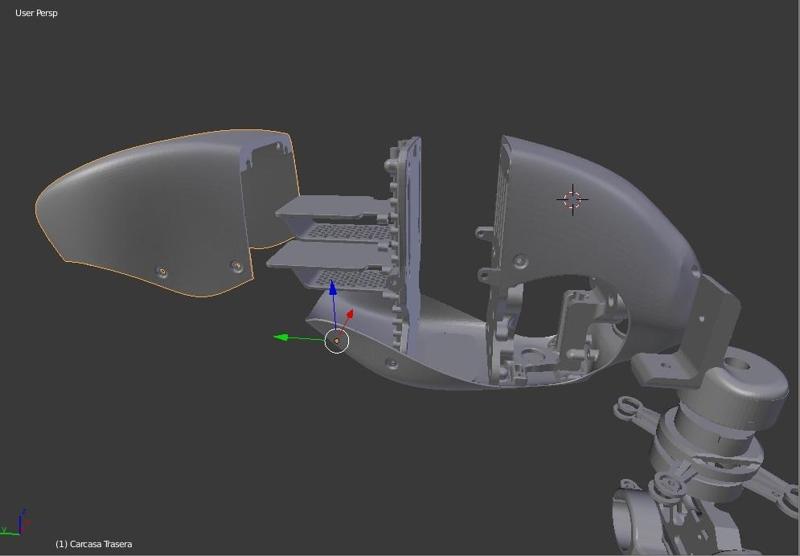Click the 3D cursor crosshair

click(572, 199)
